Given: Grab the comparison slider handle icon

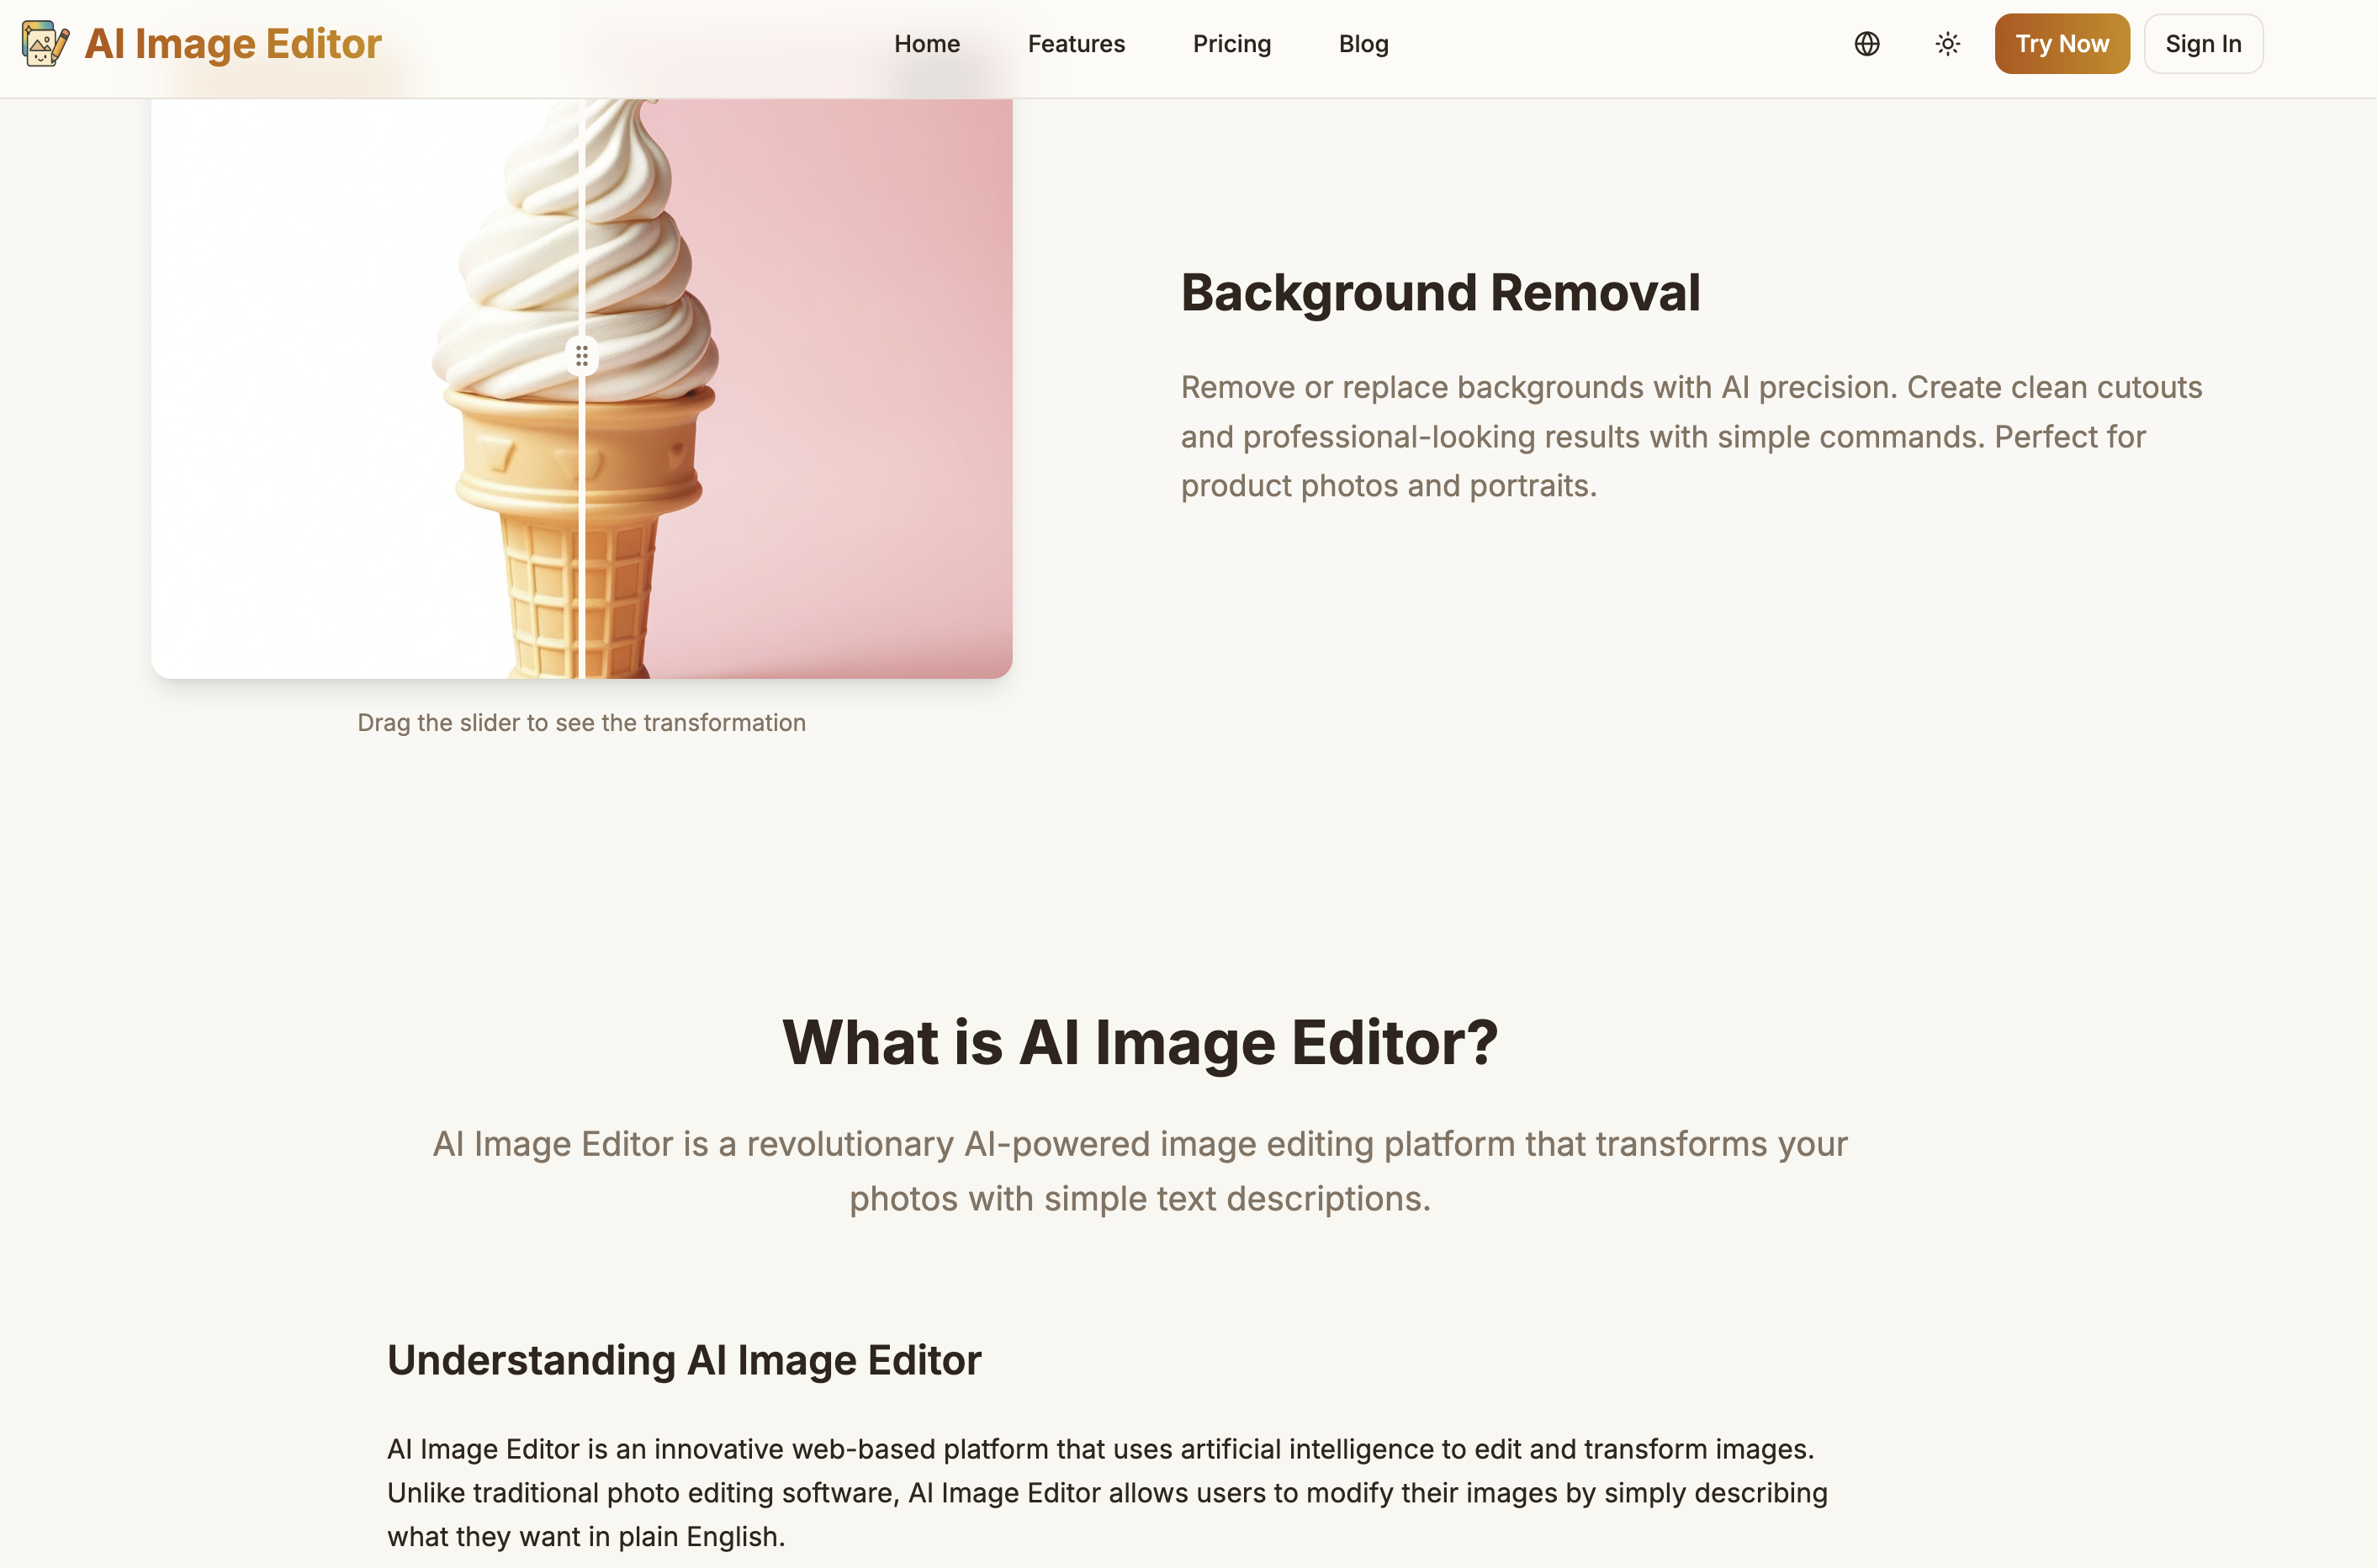Looking at the screenshot, I should (x=582, y=356).
